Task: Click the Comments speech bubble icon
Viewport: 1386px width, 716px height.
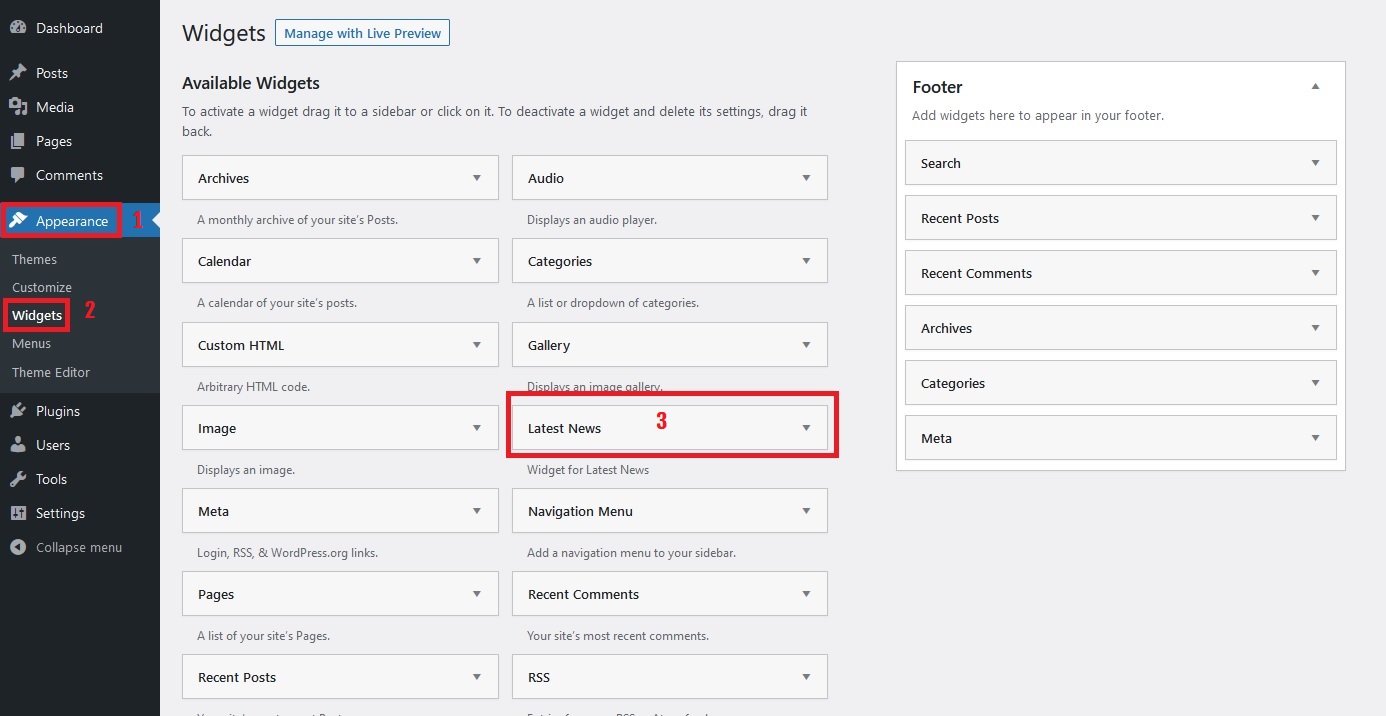Action: point(18,175)
